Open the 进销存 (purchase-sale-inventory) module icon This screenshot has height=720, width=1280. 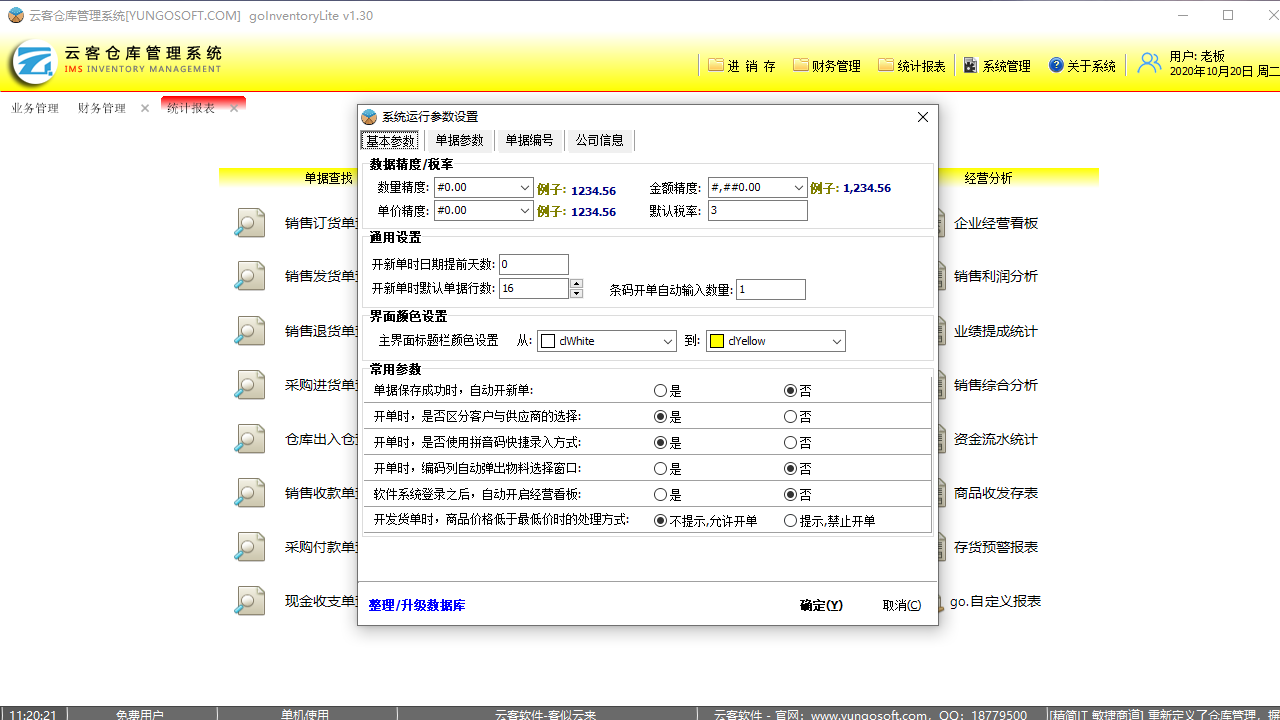[717, 63]
